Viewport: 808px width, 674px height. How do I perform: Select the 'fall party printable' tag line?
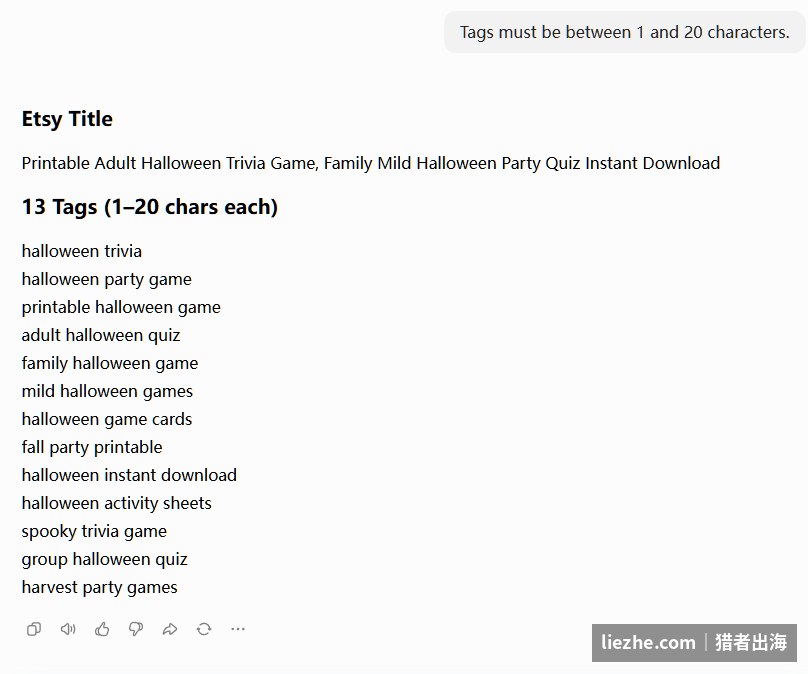tap(92, 447)
